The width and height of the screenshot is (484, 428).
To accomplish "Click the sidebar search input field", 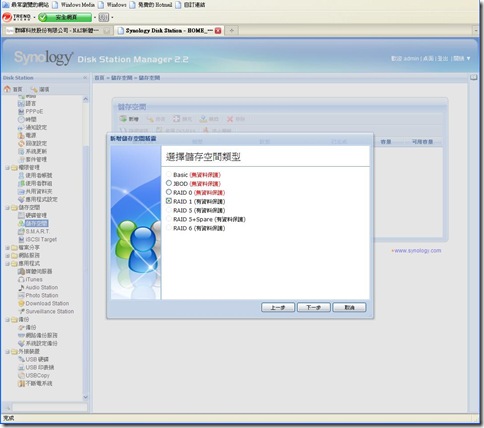I will coord(50,407).
